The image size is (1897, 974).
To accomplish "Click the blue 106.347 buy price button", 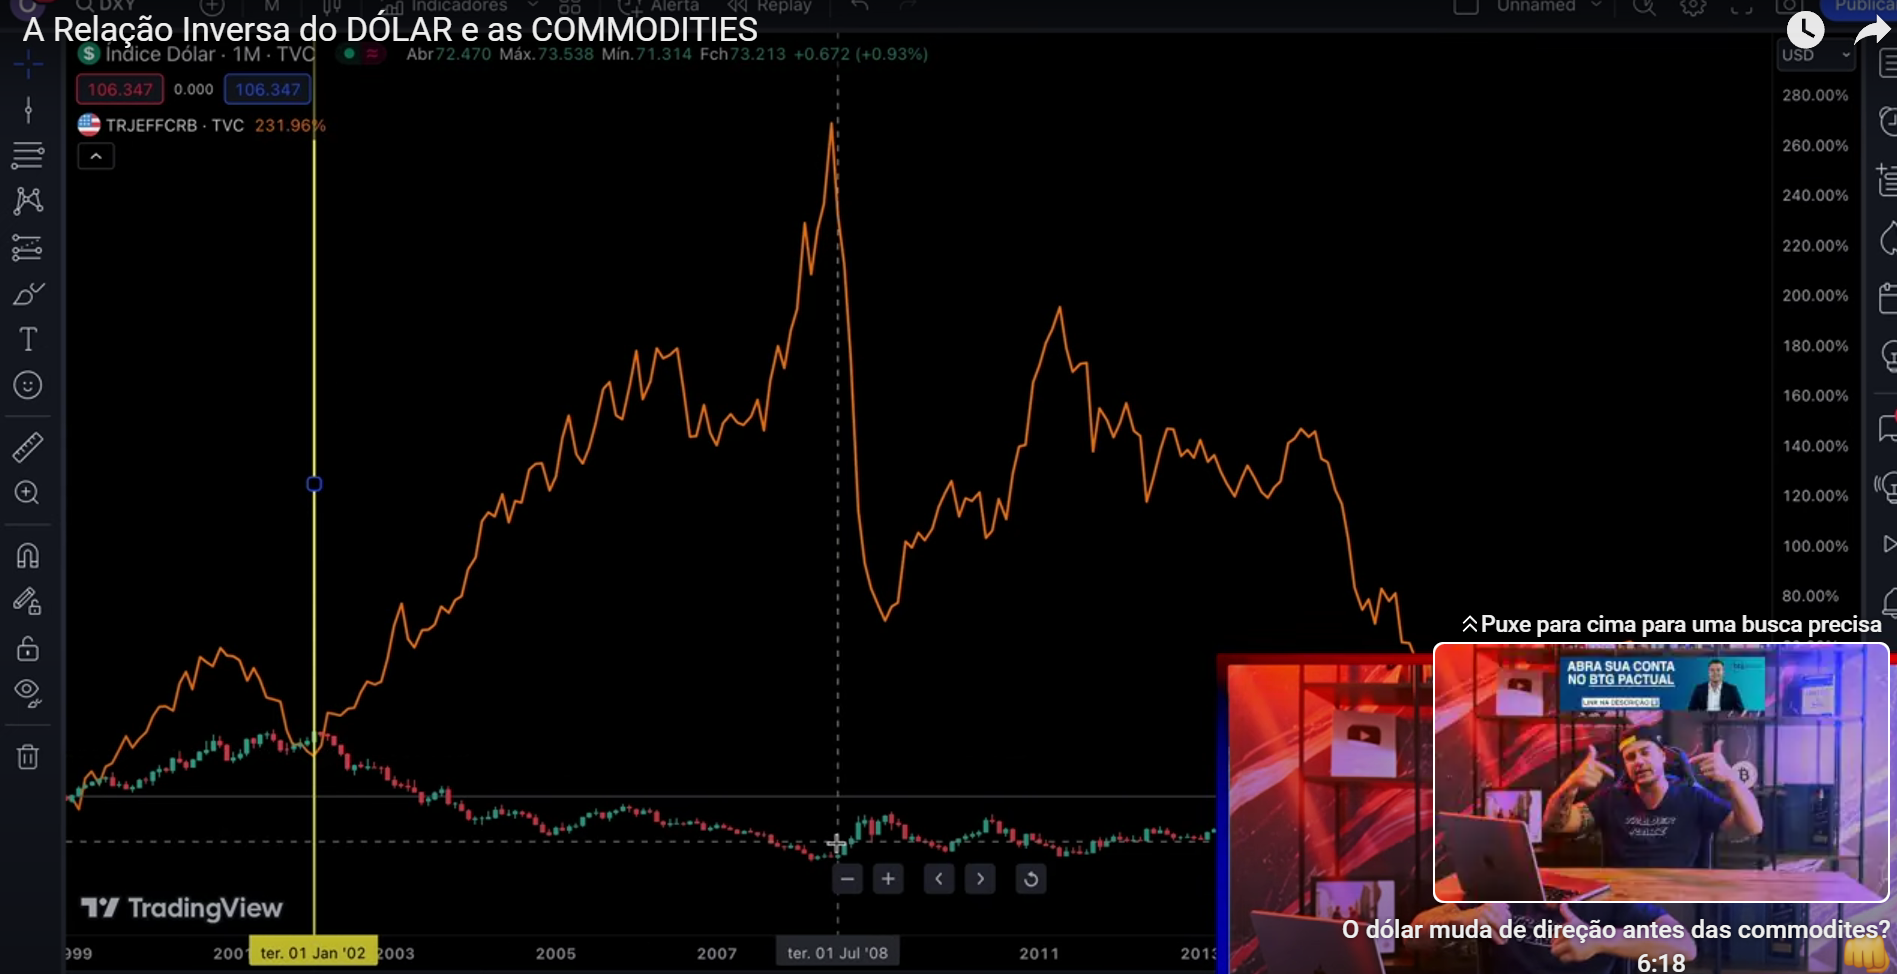I will pyautogui.click(x=267, y=90).
